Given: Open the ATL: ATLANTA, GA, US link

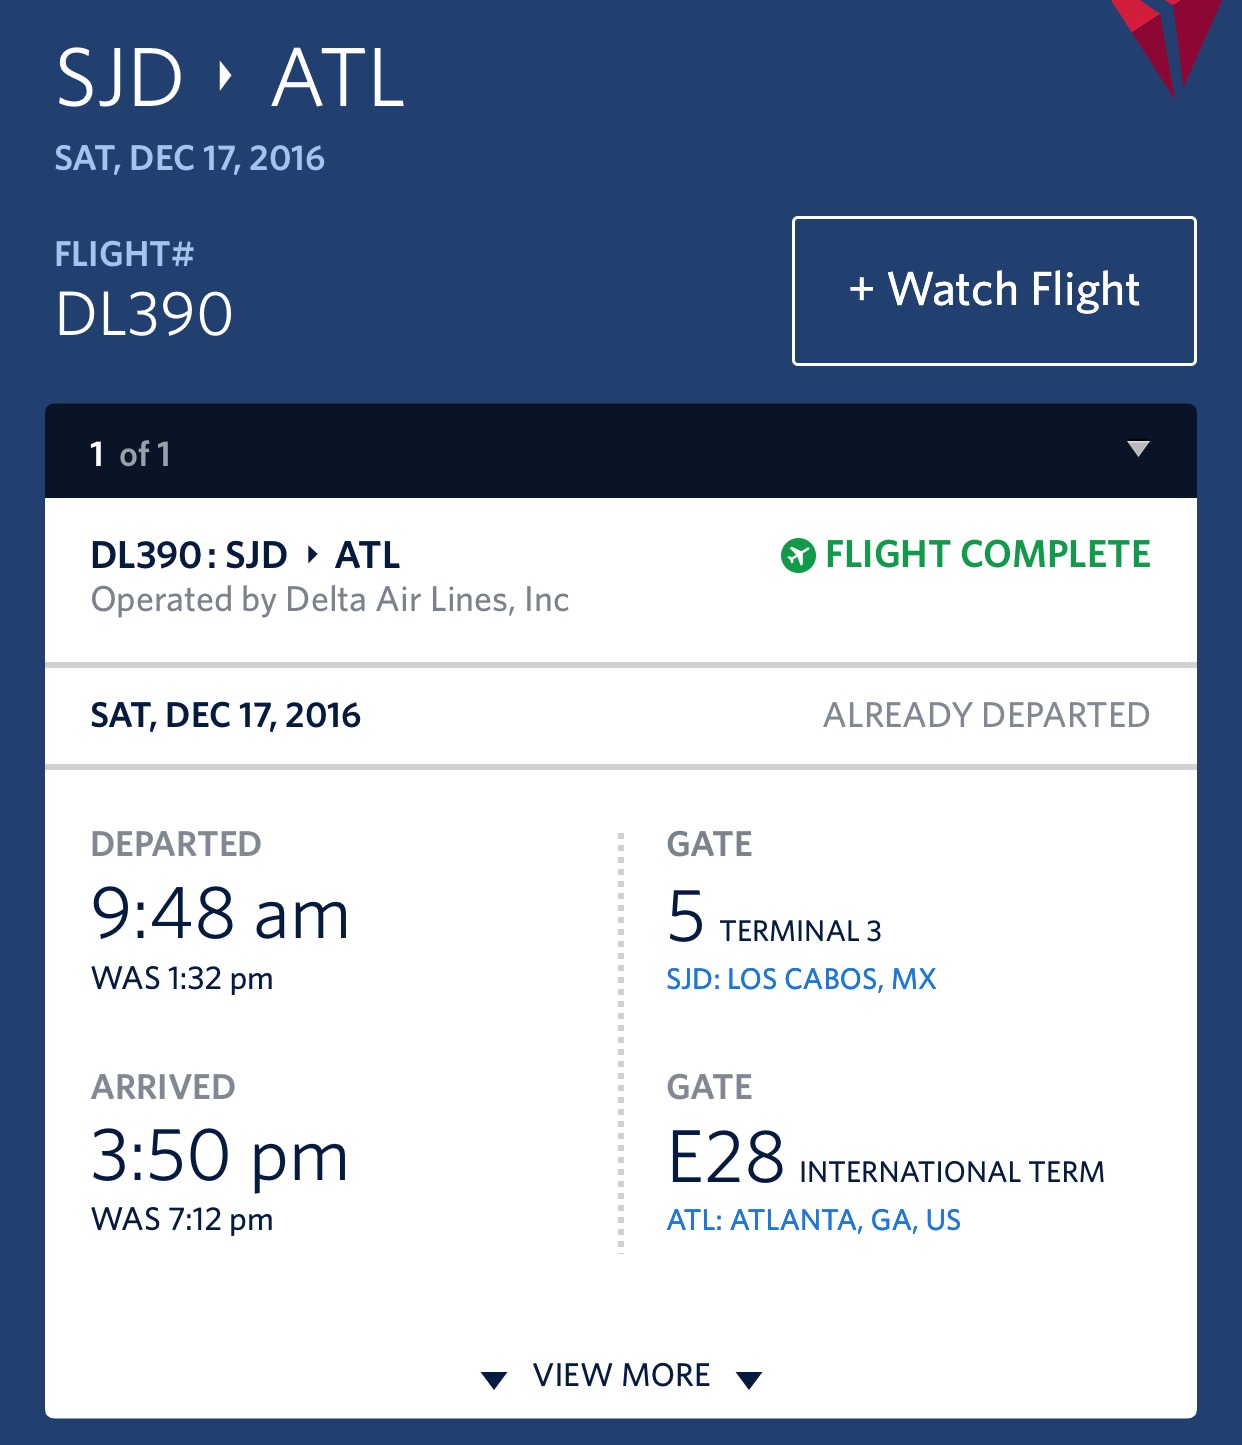Looking at the screenshot, I should pos(813,1220).
